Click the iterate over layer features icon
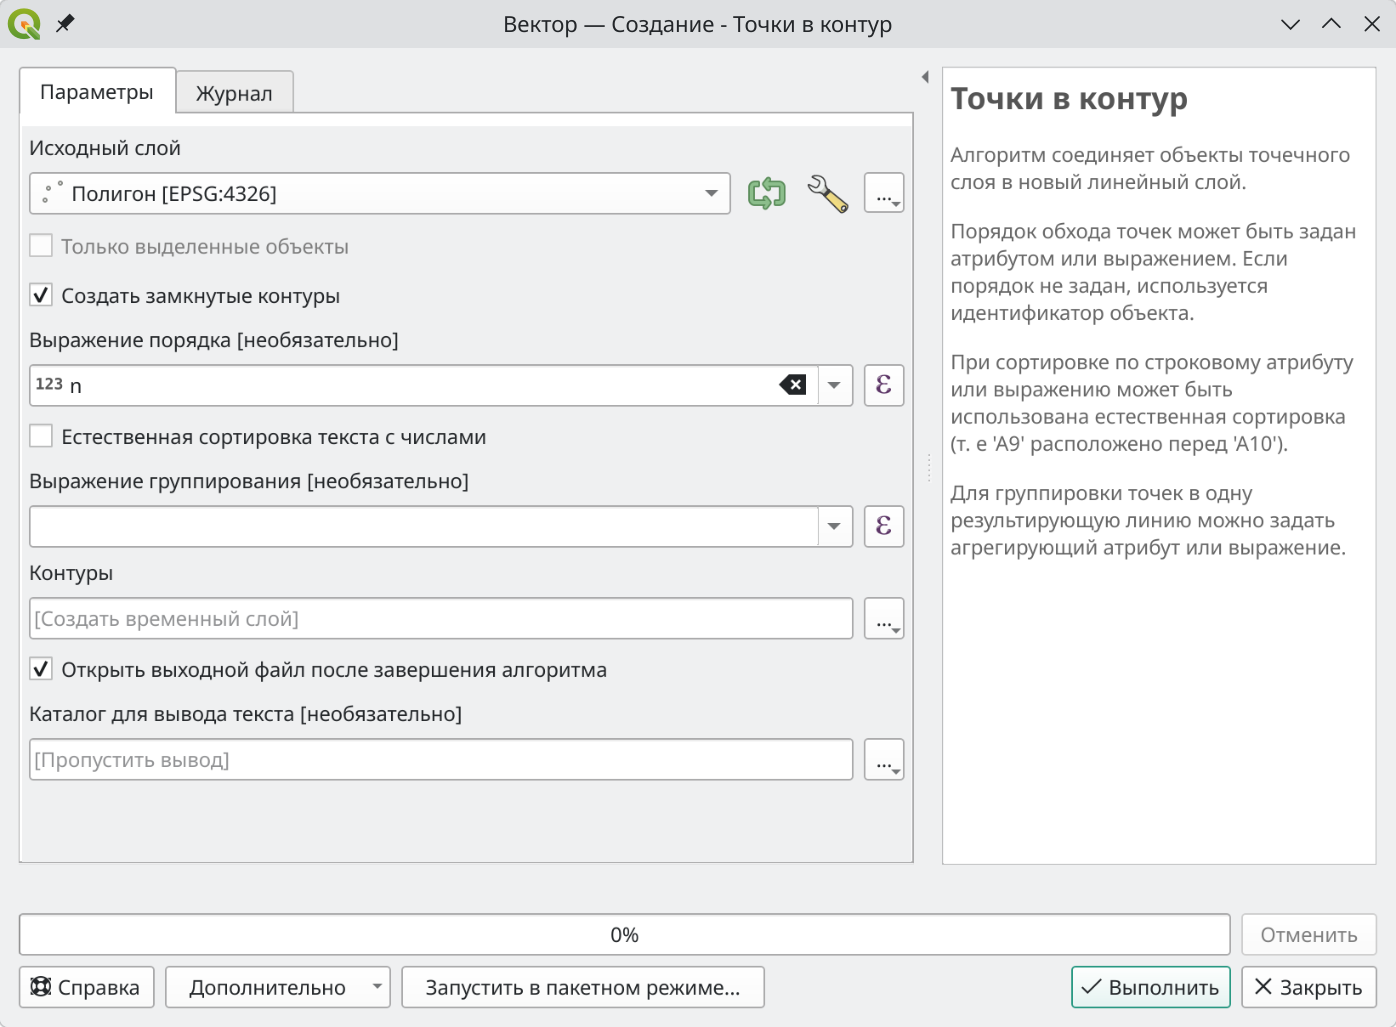1396x1027 pixels. tap(767, 193)
